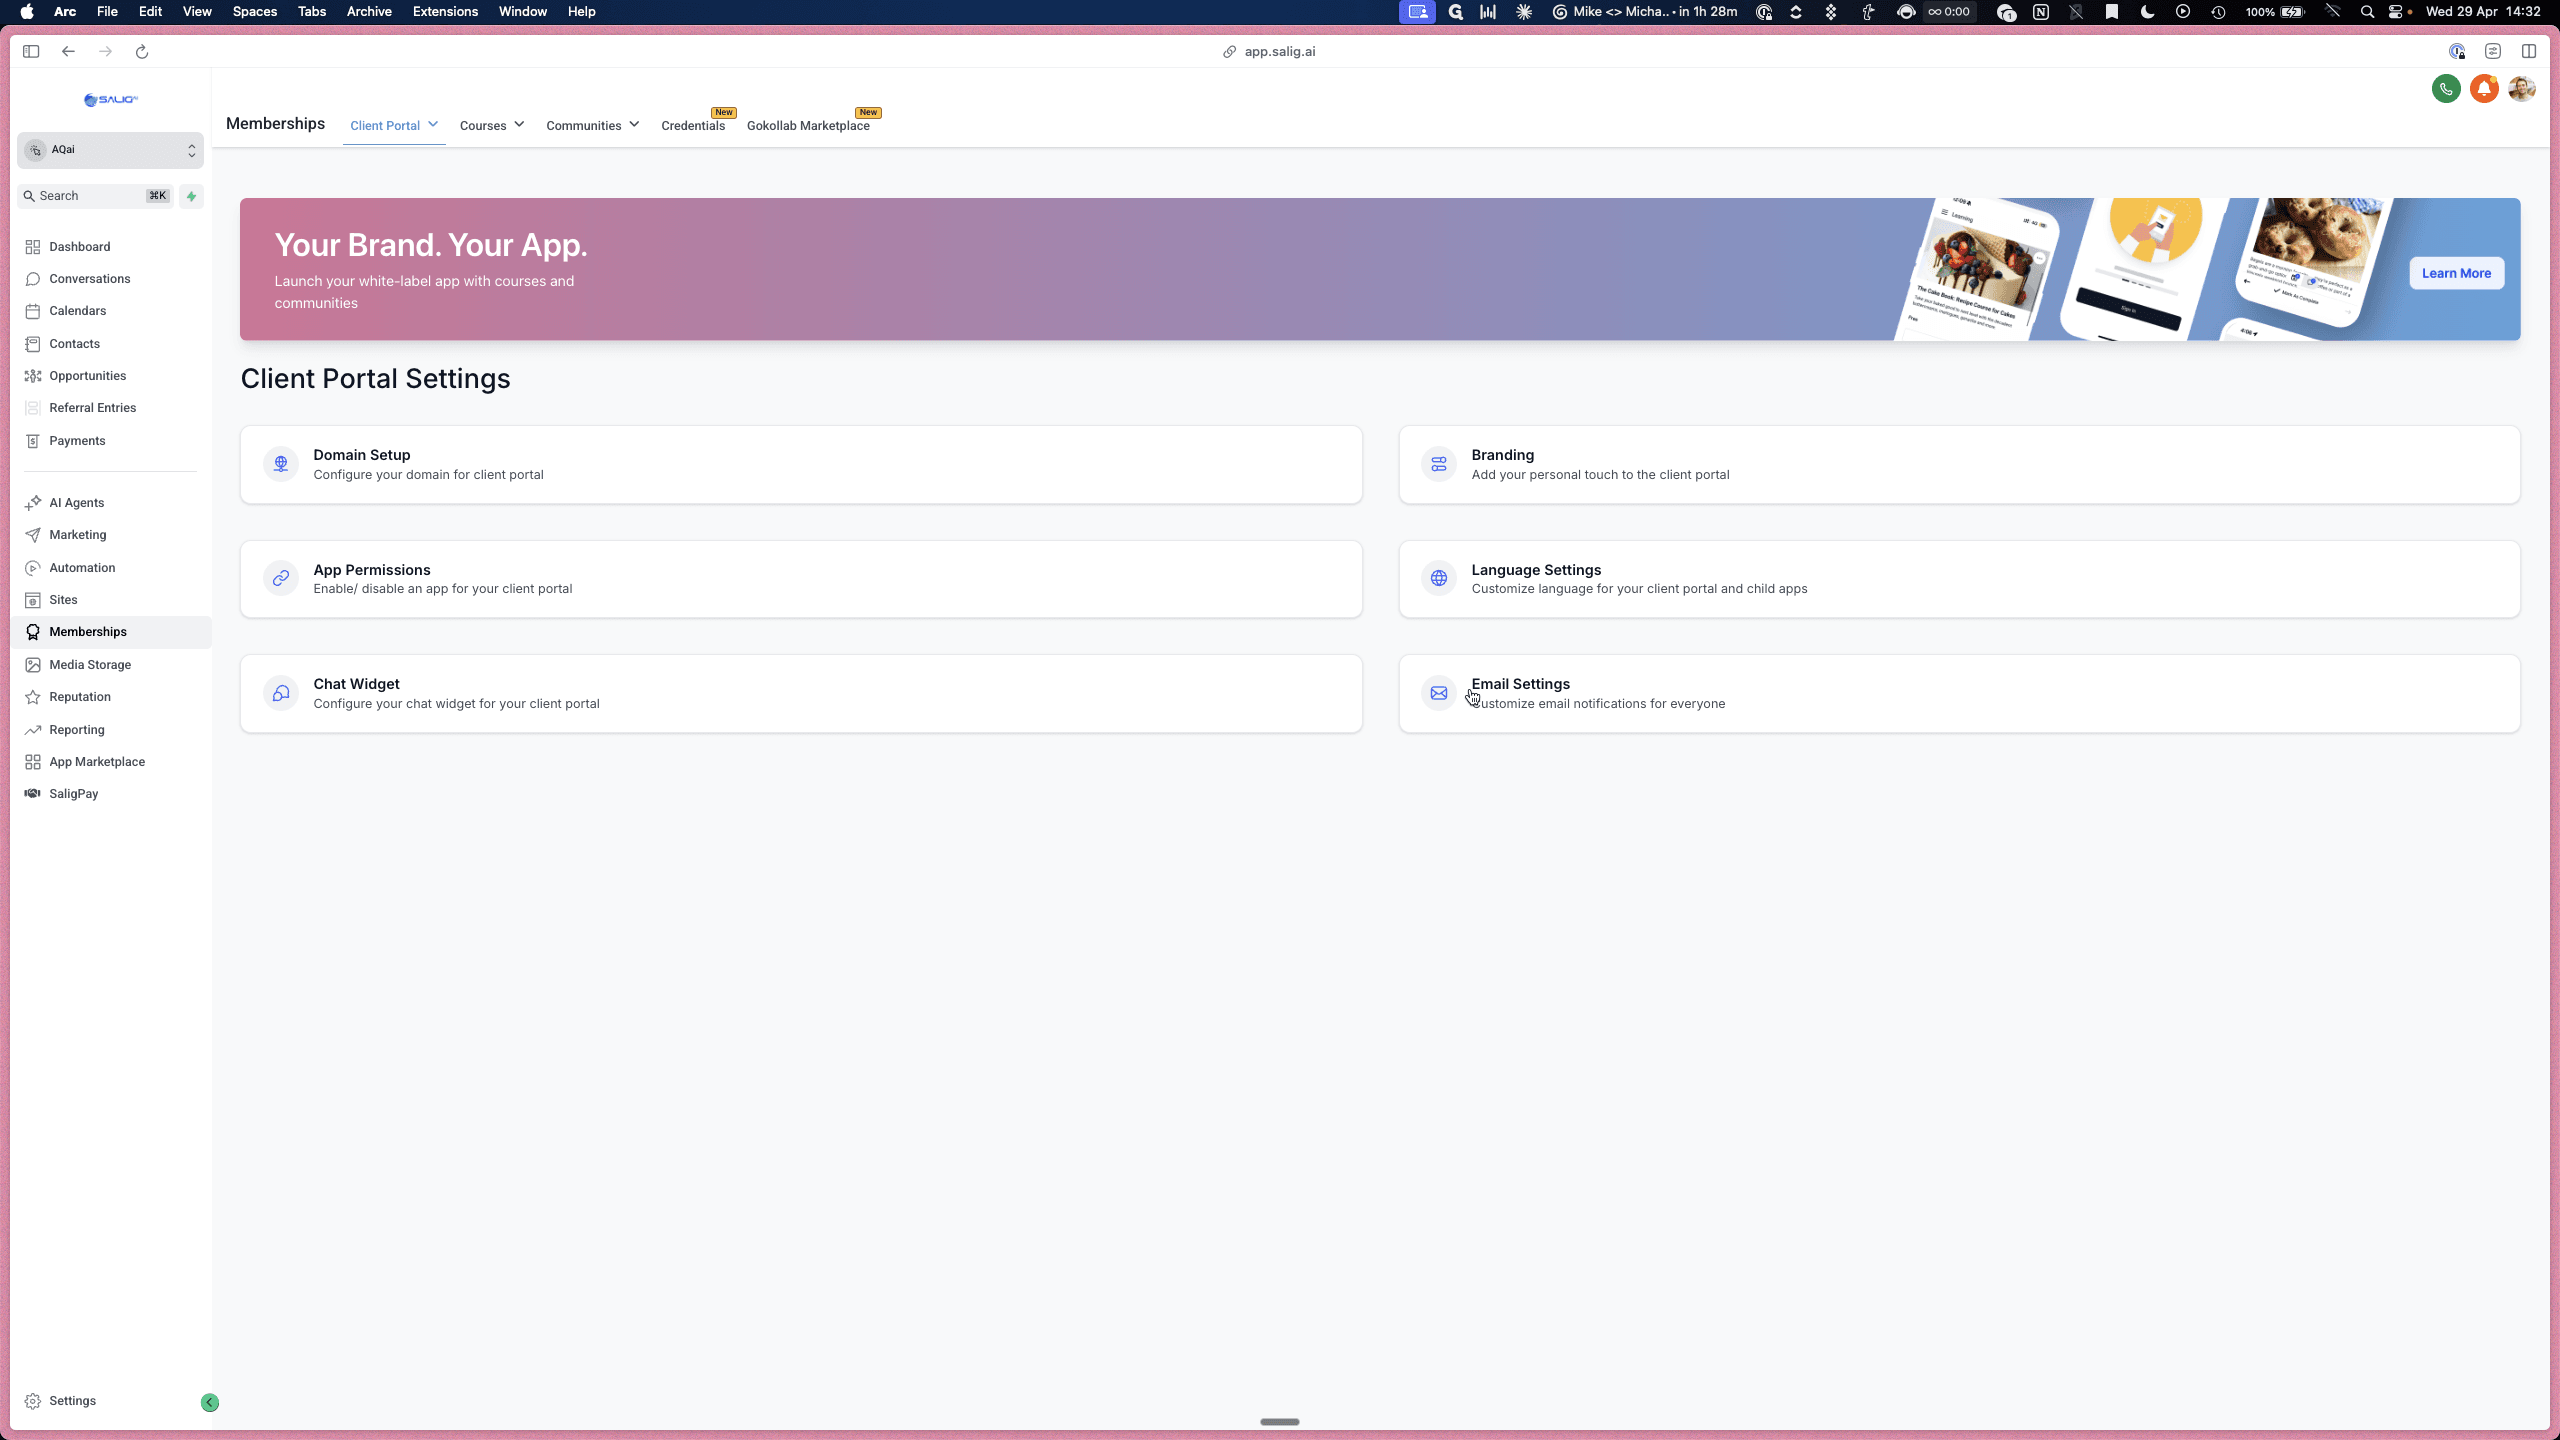Screen dimensions: 2560x1440
Task: Click the SALIG logo
Action: (110, 100)
